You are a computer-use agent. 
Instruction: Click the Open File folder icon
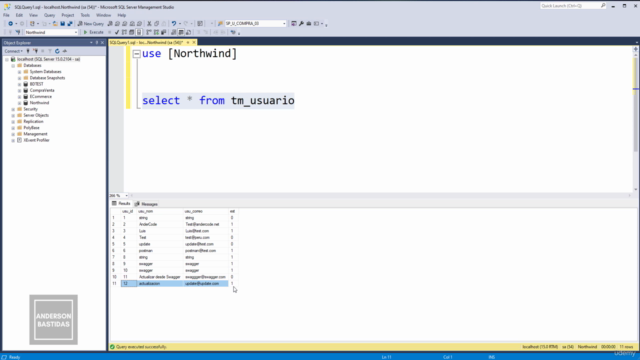55,24
